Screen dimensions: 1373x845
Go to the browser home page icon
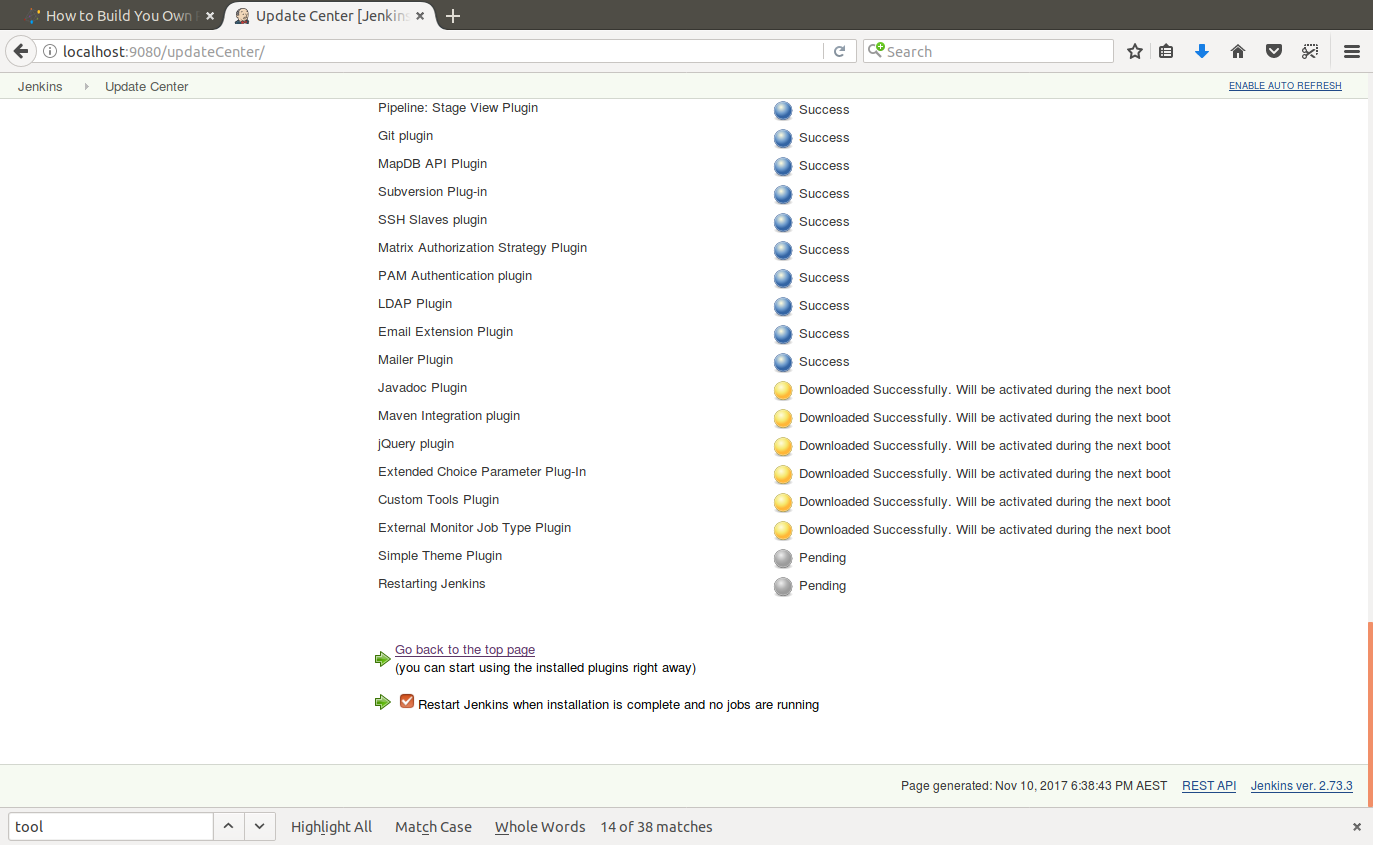pyautogui.click(x=1237, y=51)
